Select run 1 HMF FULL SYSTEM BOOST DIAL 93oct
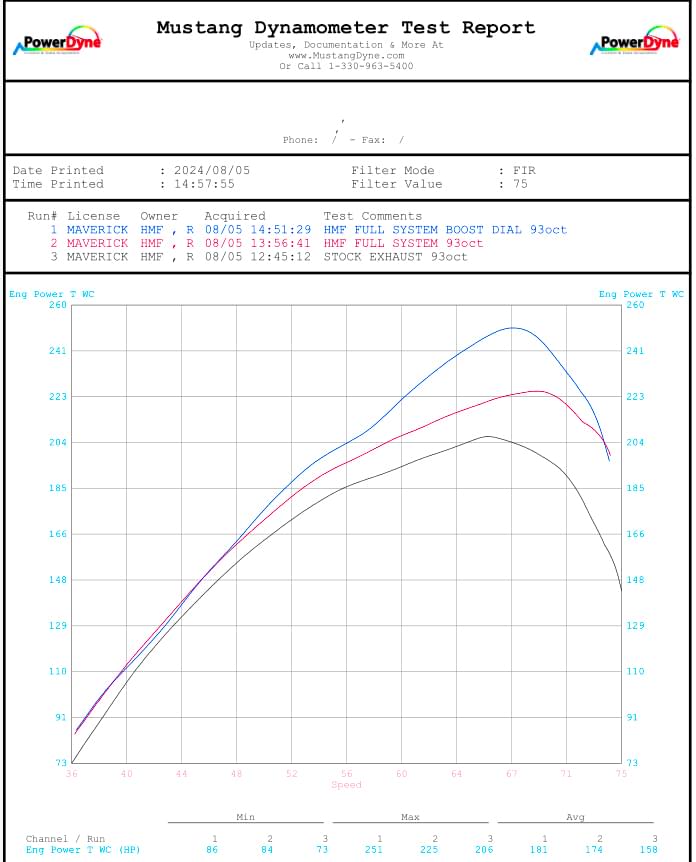Screen dimensions: 696x862 pos(445,230)
